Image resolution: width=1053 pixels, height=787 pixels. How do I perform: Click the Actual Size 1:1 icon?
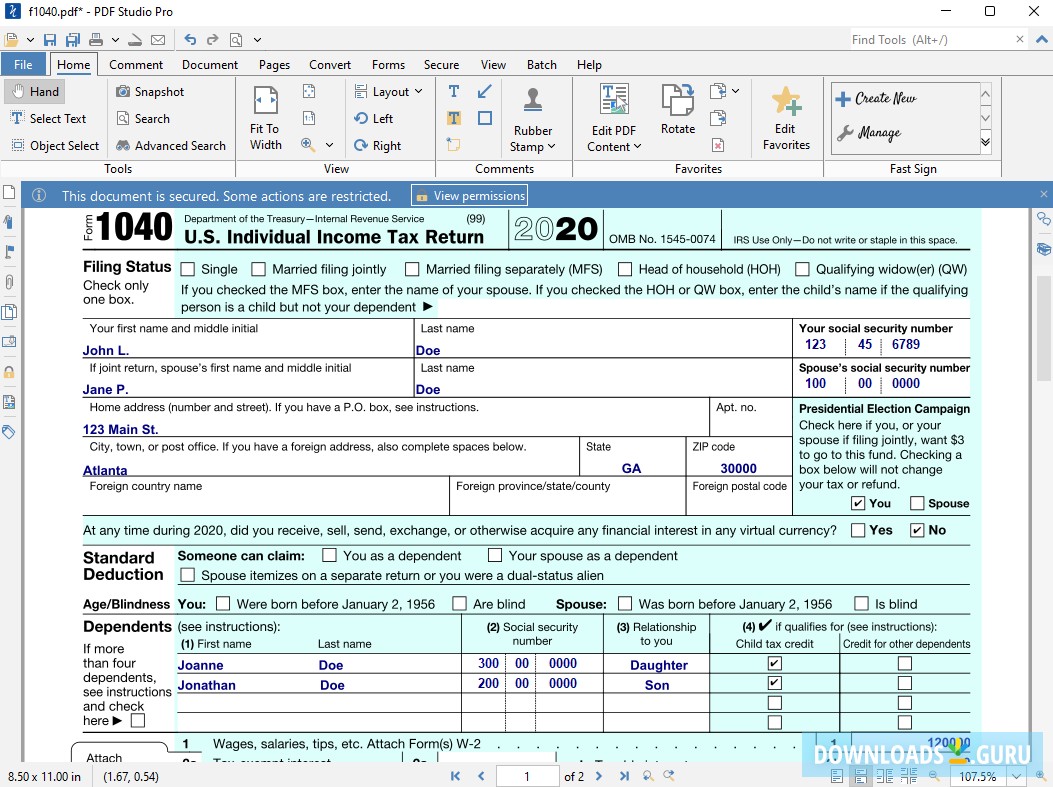(309, 118)
